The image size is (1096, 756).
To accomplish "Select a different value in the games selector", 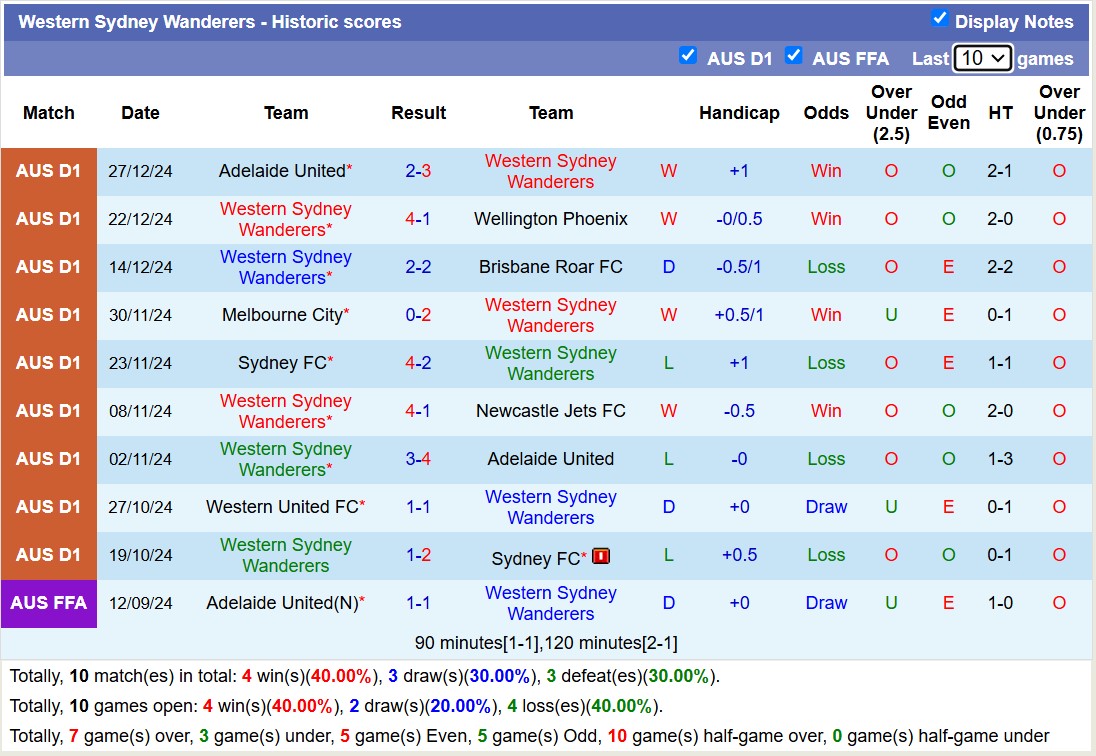I will (x=983, y=58).
